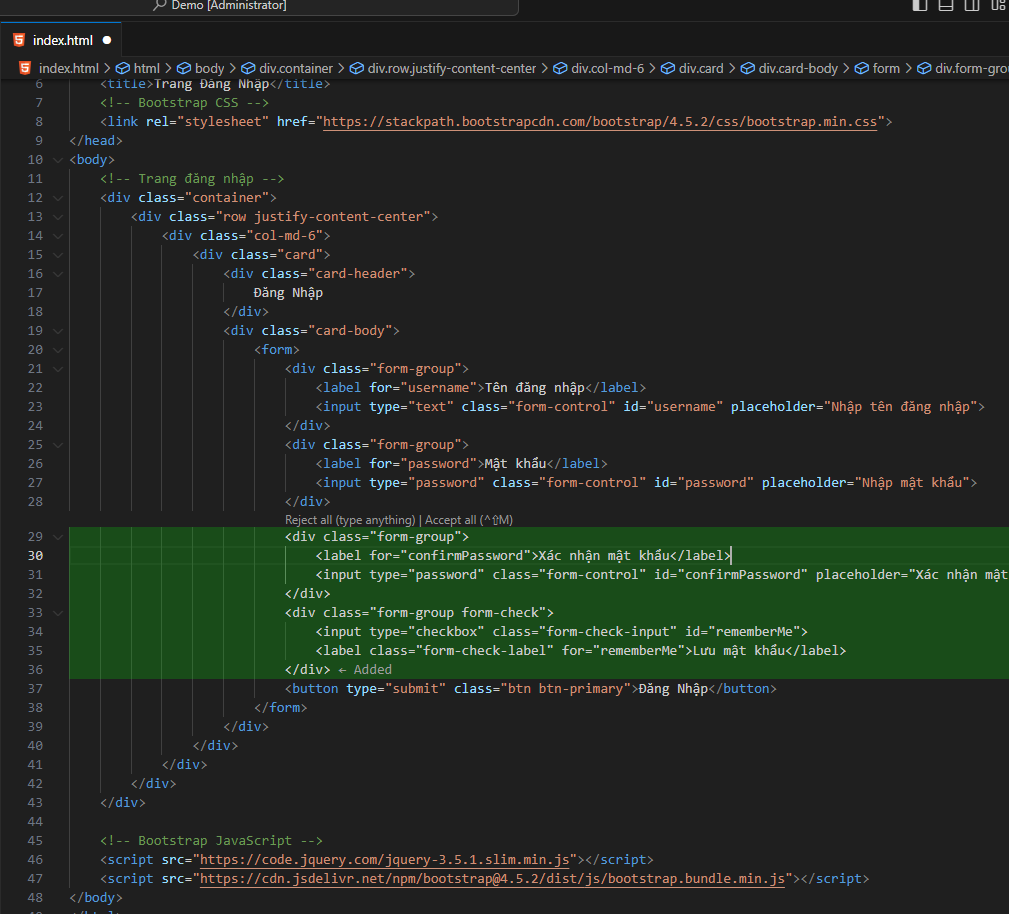This screenshot has width=1009, height=914.
Task: Toggle the primary sidebar layout icon
Action: point(920,6)
